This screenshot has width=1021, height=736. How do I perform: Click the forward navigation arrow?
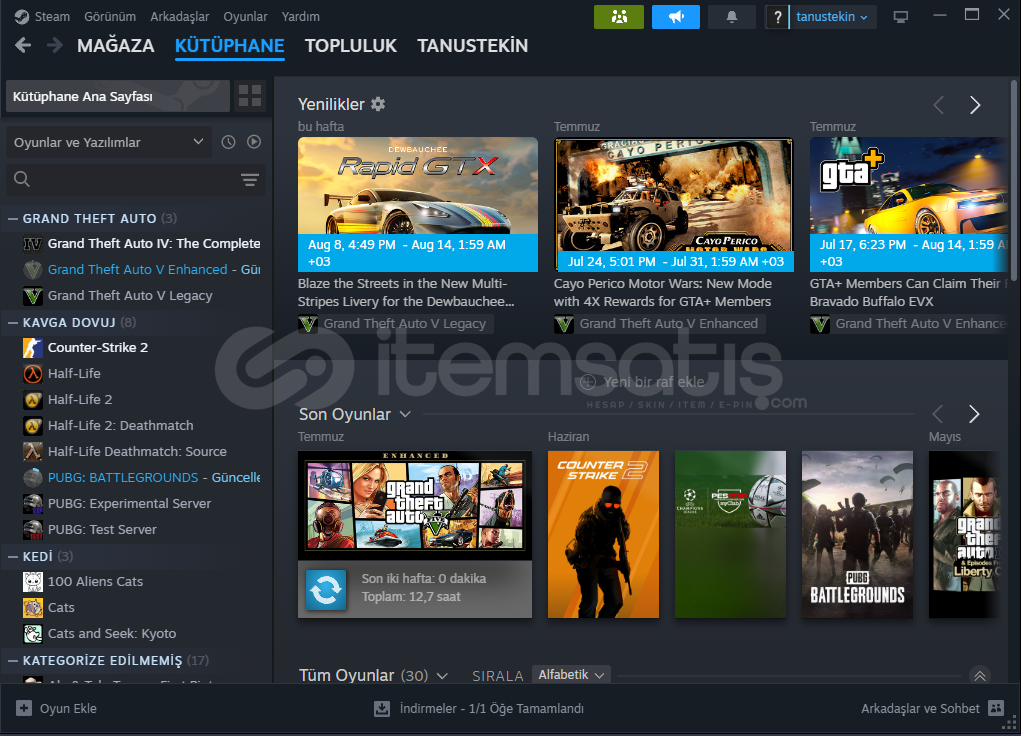pyautogui.click(x=55, y=46)
